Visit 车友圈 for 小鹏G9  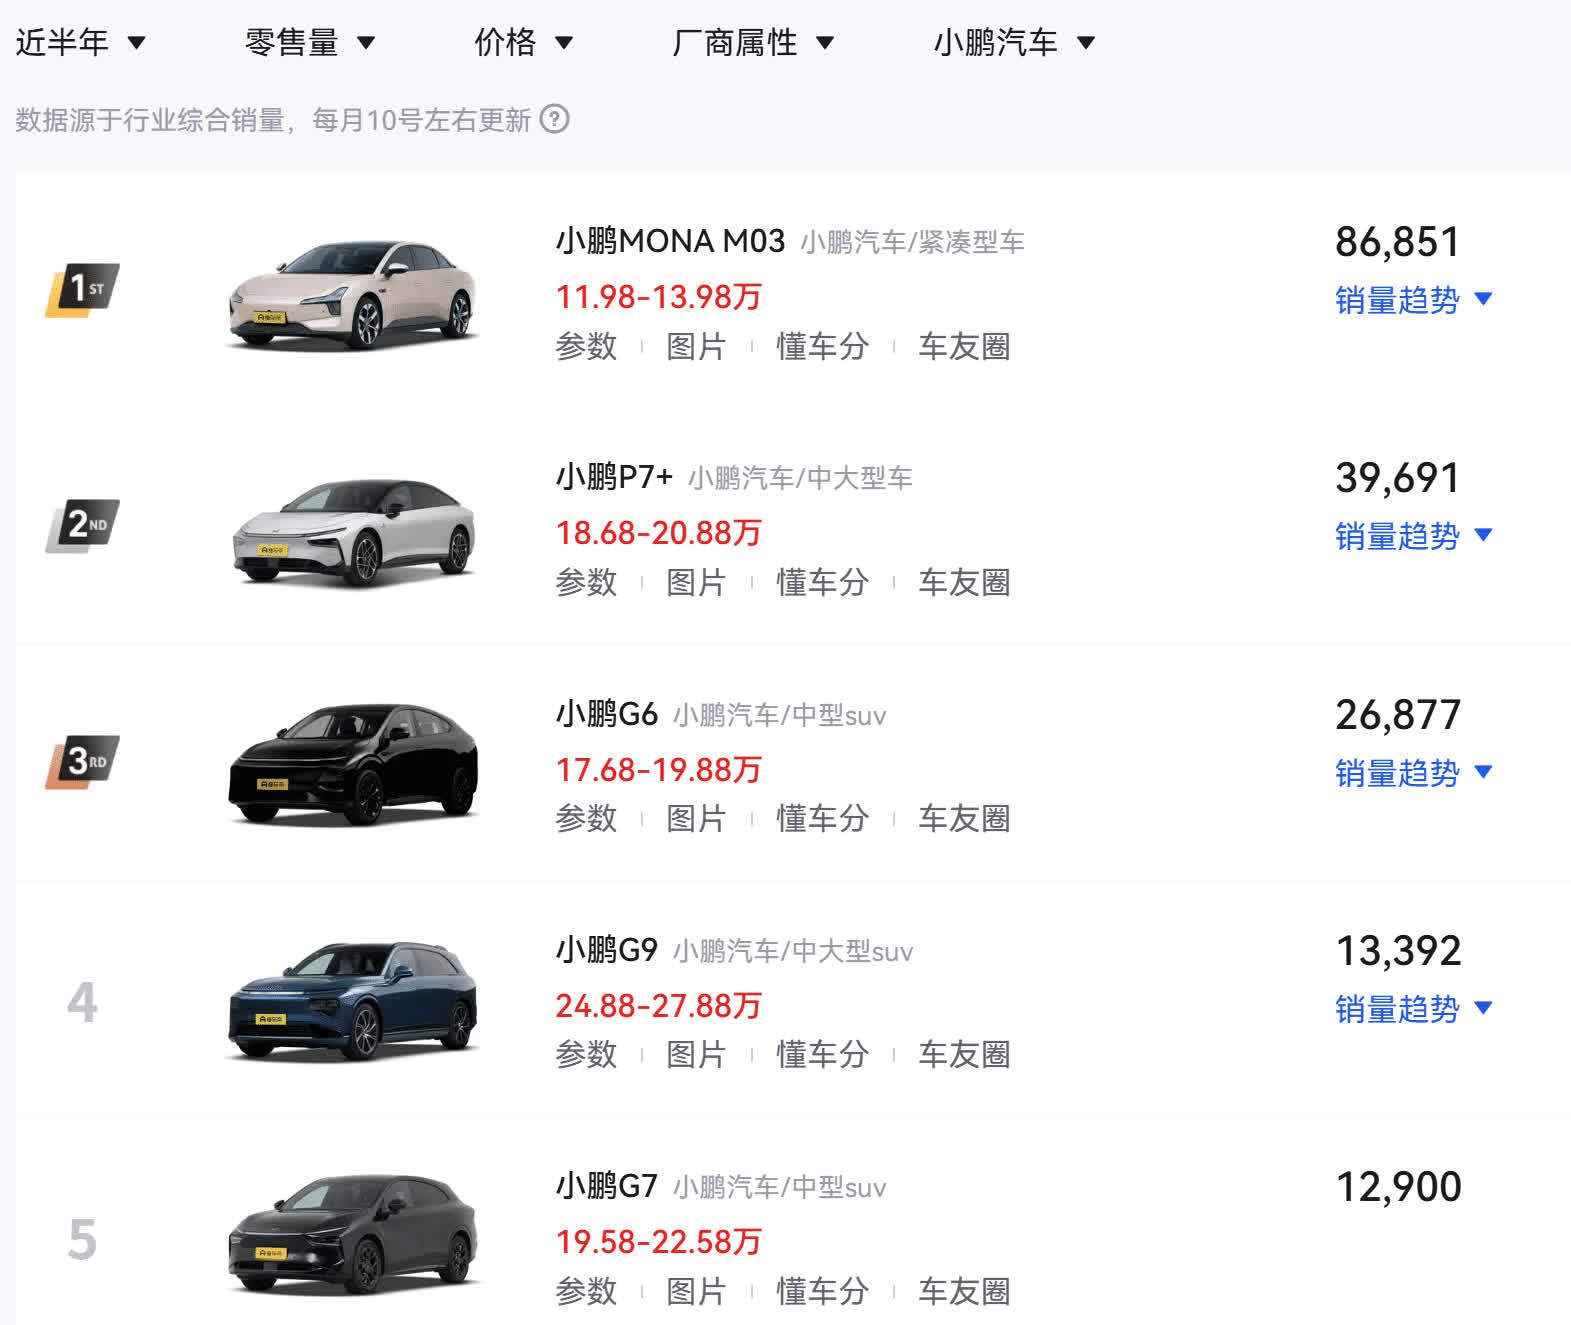tap(964, 1055)
